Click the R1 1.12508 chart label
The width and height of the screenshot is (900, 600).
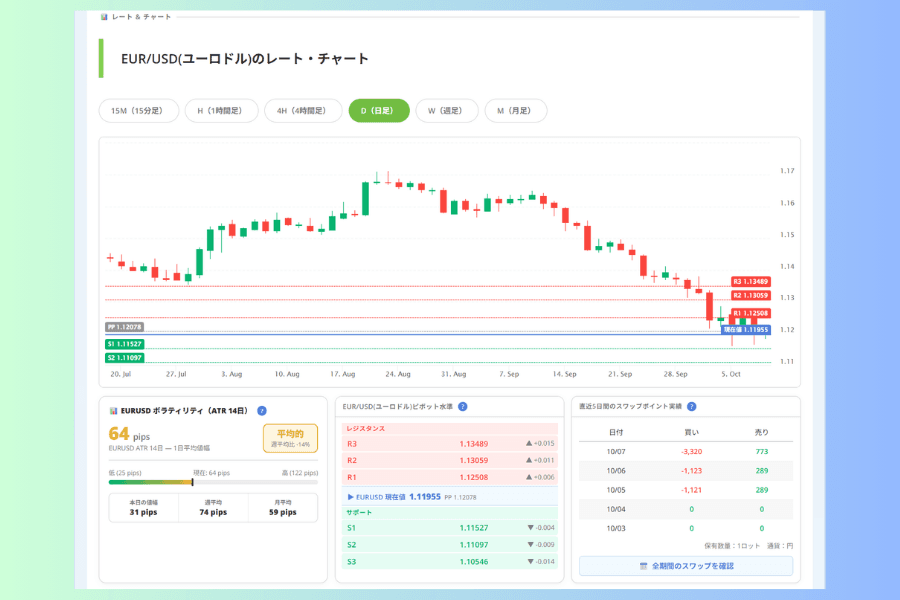point(751,313)
